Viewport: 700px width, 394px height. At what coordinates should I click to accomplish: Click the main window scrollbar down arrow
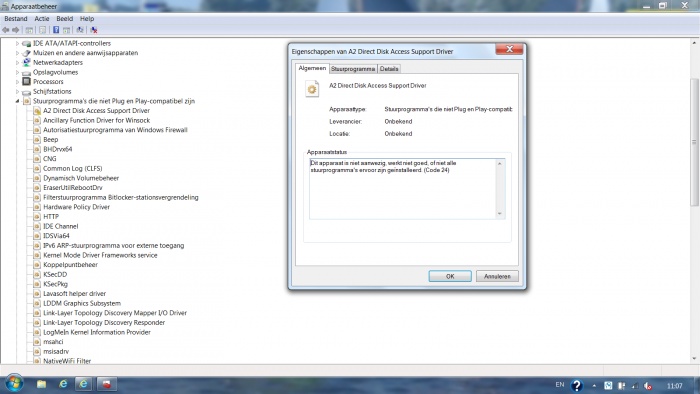[x=694, y=358]
